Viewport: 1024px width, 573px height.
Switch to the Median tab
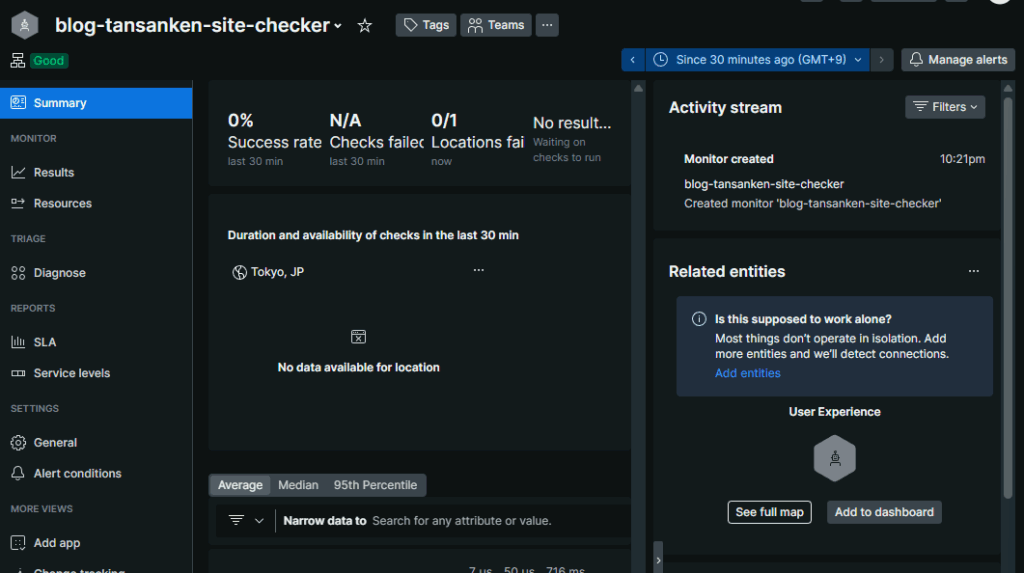click(298, 485)
